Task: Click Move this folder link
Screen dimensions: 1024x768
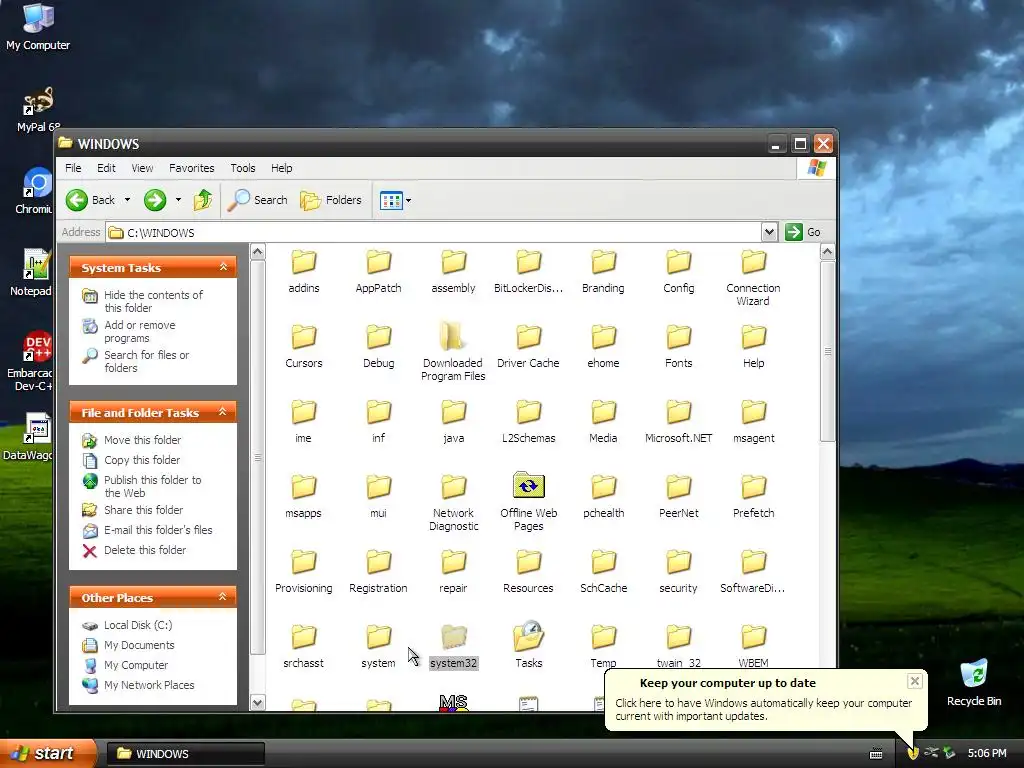Action: [142, 440]
